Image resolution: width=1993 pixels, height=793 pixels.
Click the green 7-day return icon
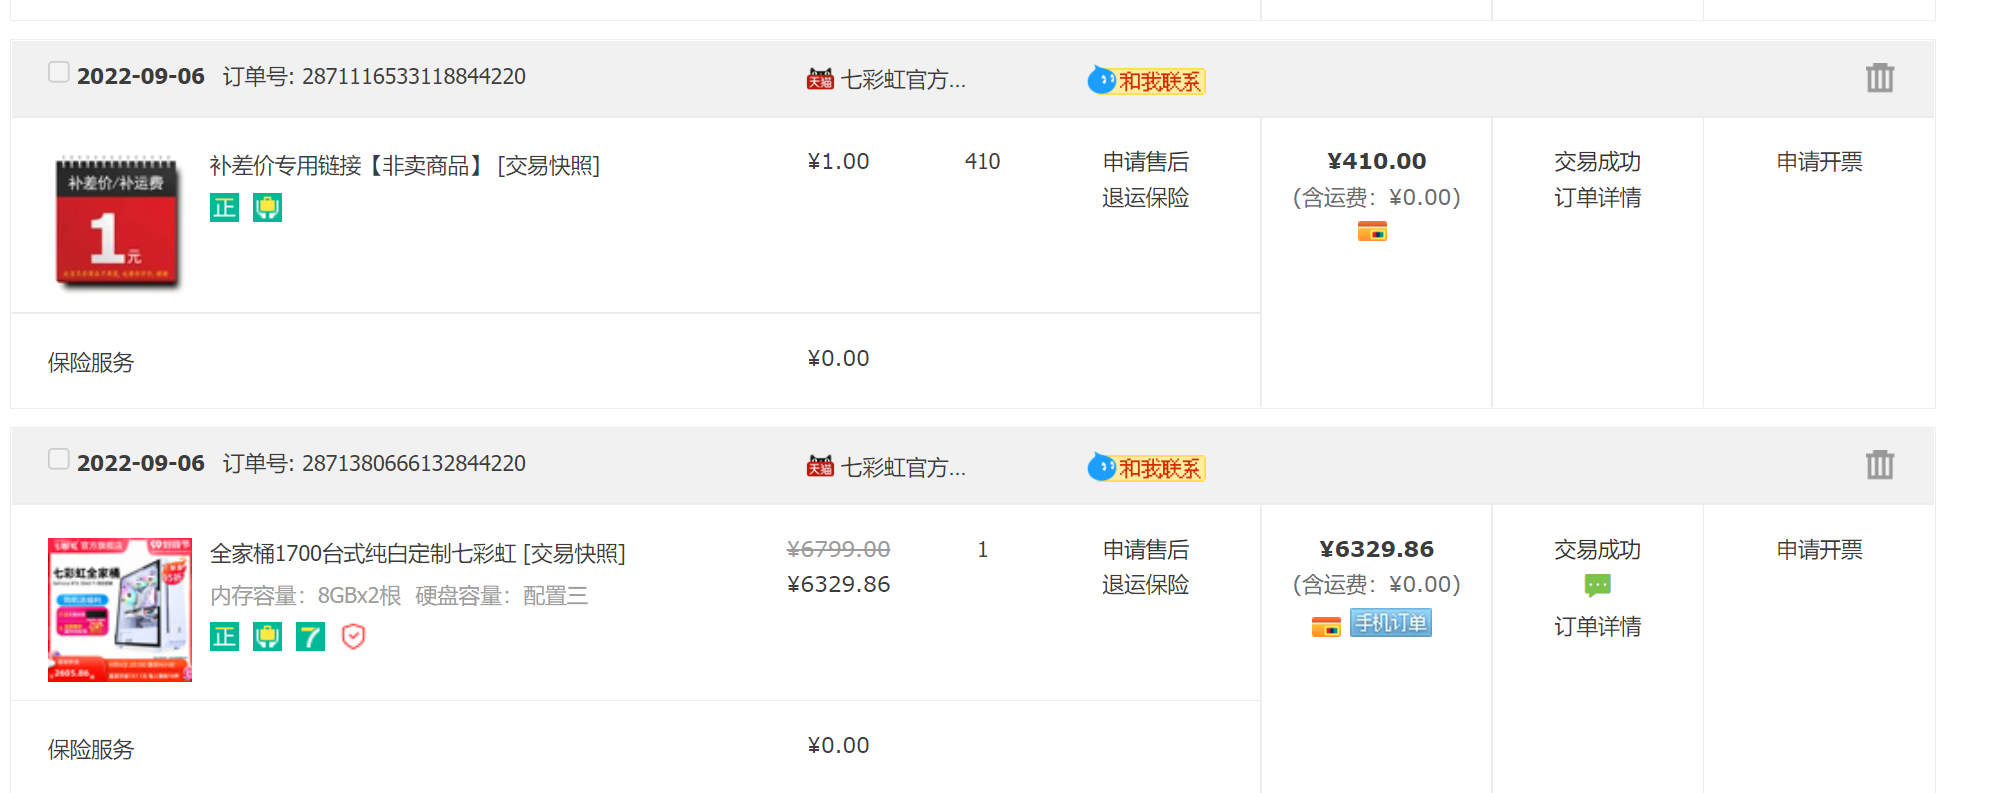tap(310, 637)
